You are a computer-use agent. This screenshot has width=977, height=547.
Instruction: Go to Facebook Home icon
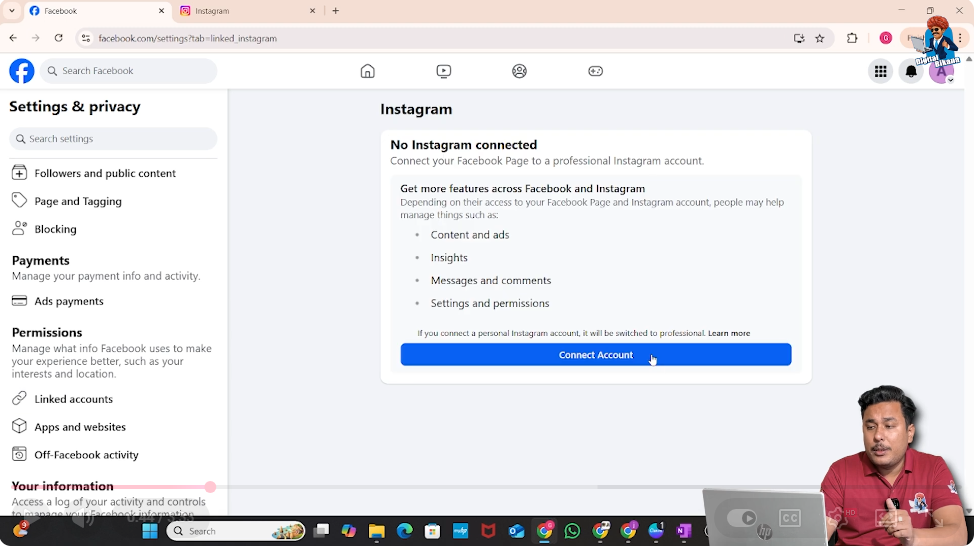368,71
